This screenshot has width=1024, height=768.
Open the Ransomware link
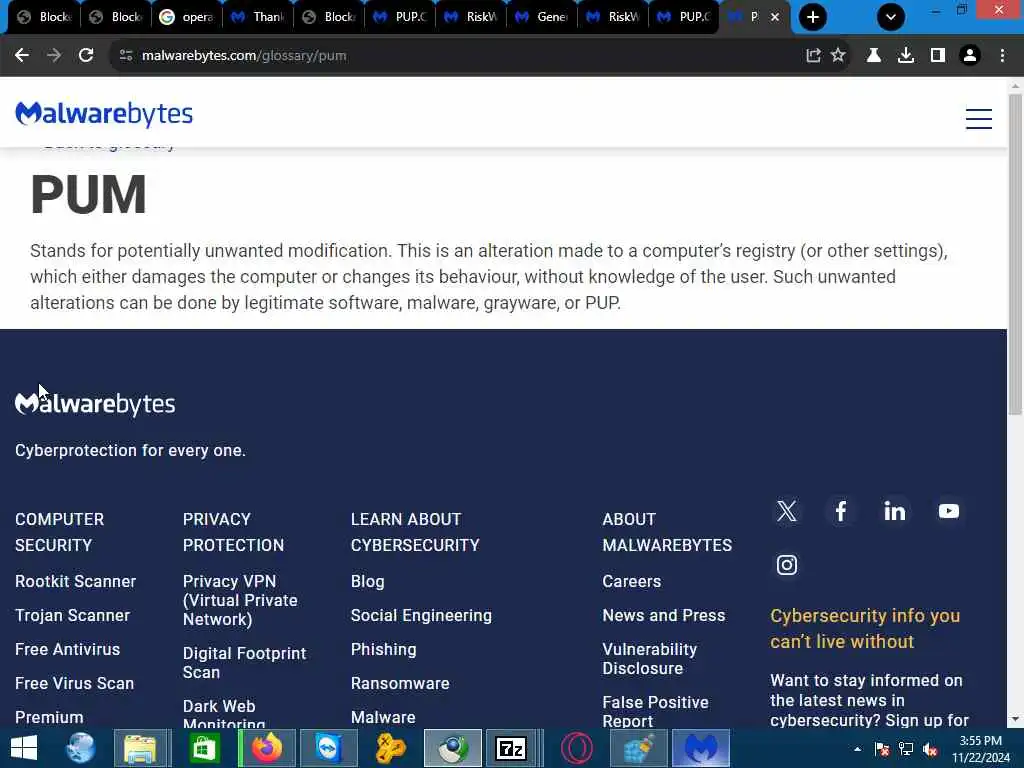400,683
